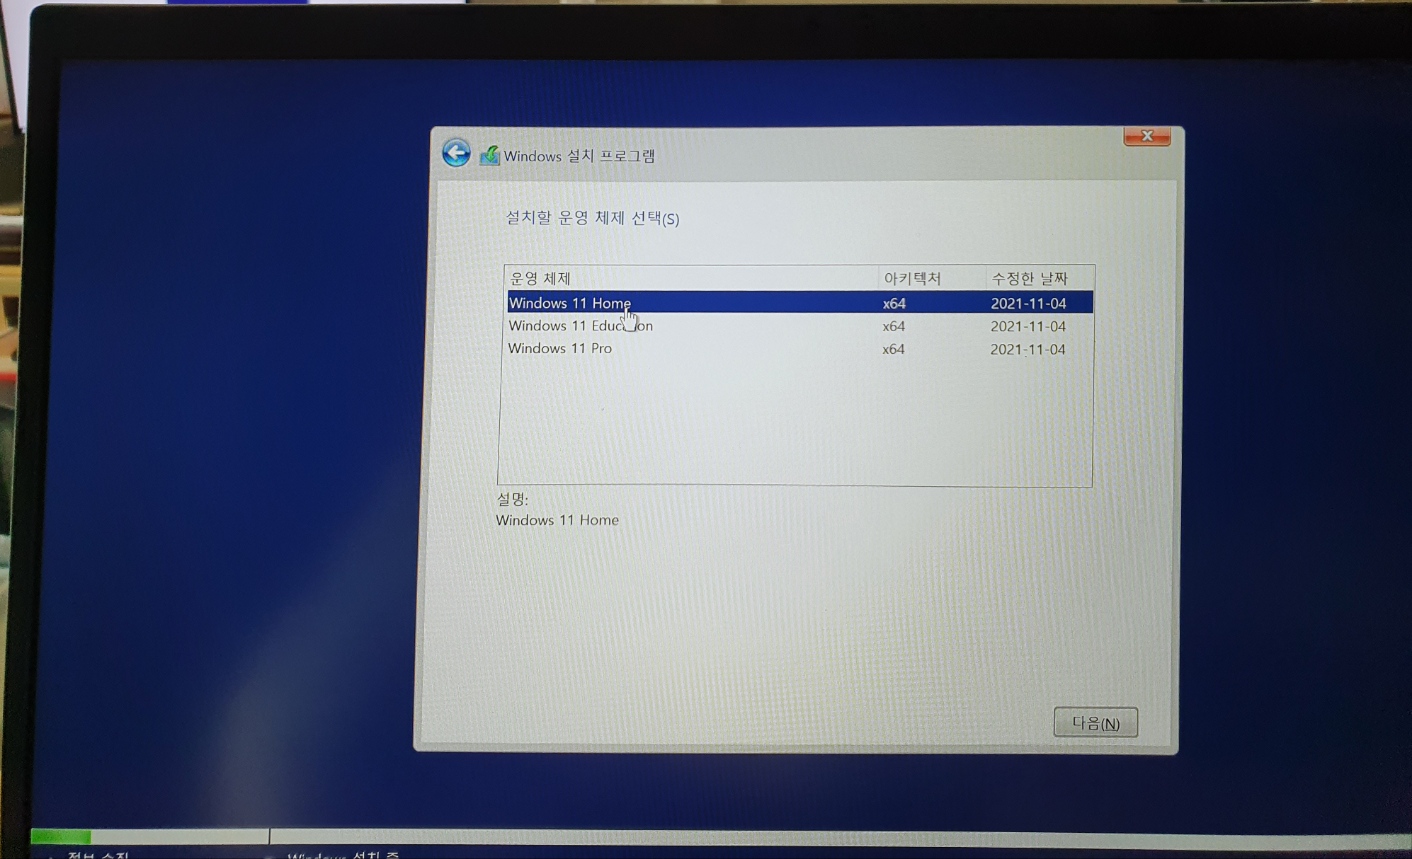Click x64 in Windows 11 Pro row
This screenshot has height=859, width=1412.
click(x=893, y=349)
